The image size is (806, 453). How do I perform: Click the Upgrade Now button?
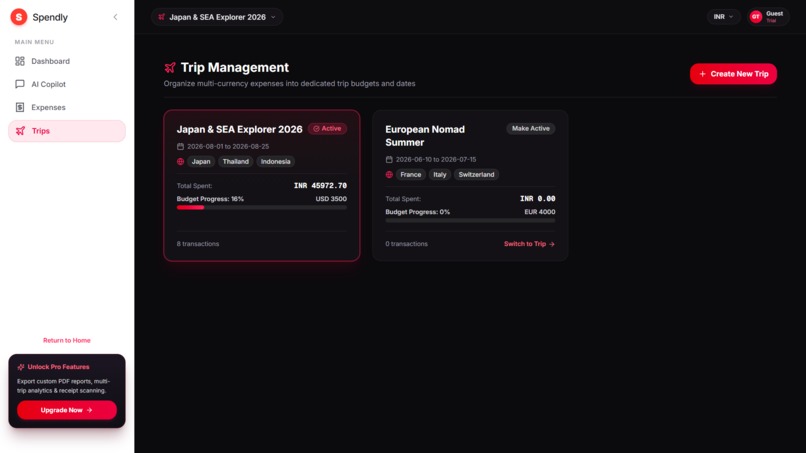click(x=67, y=410)
